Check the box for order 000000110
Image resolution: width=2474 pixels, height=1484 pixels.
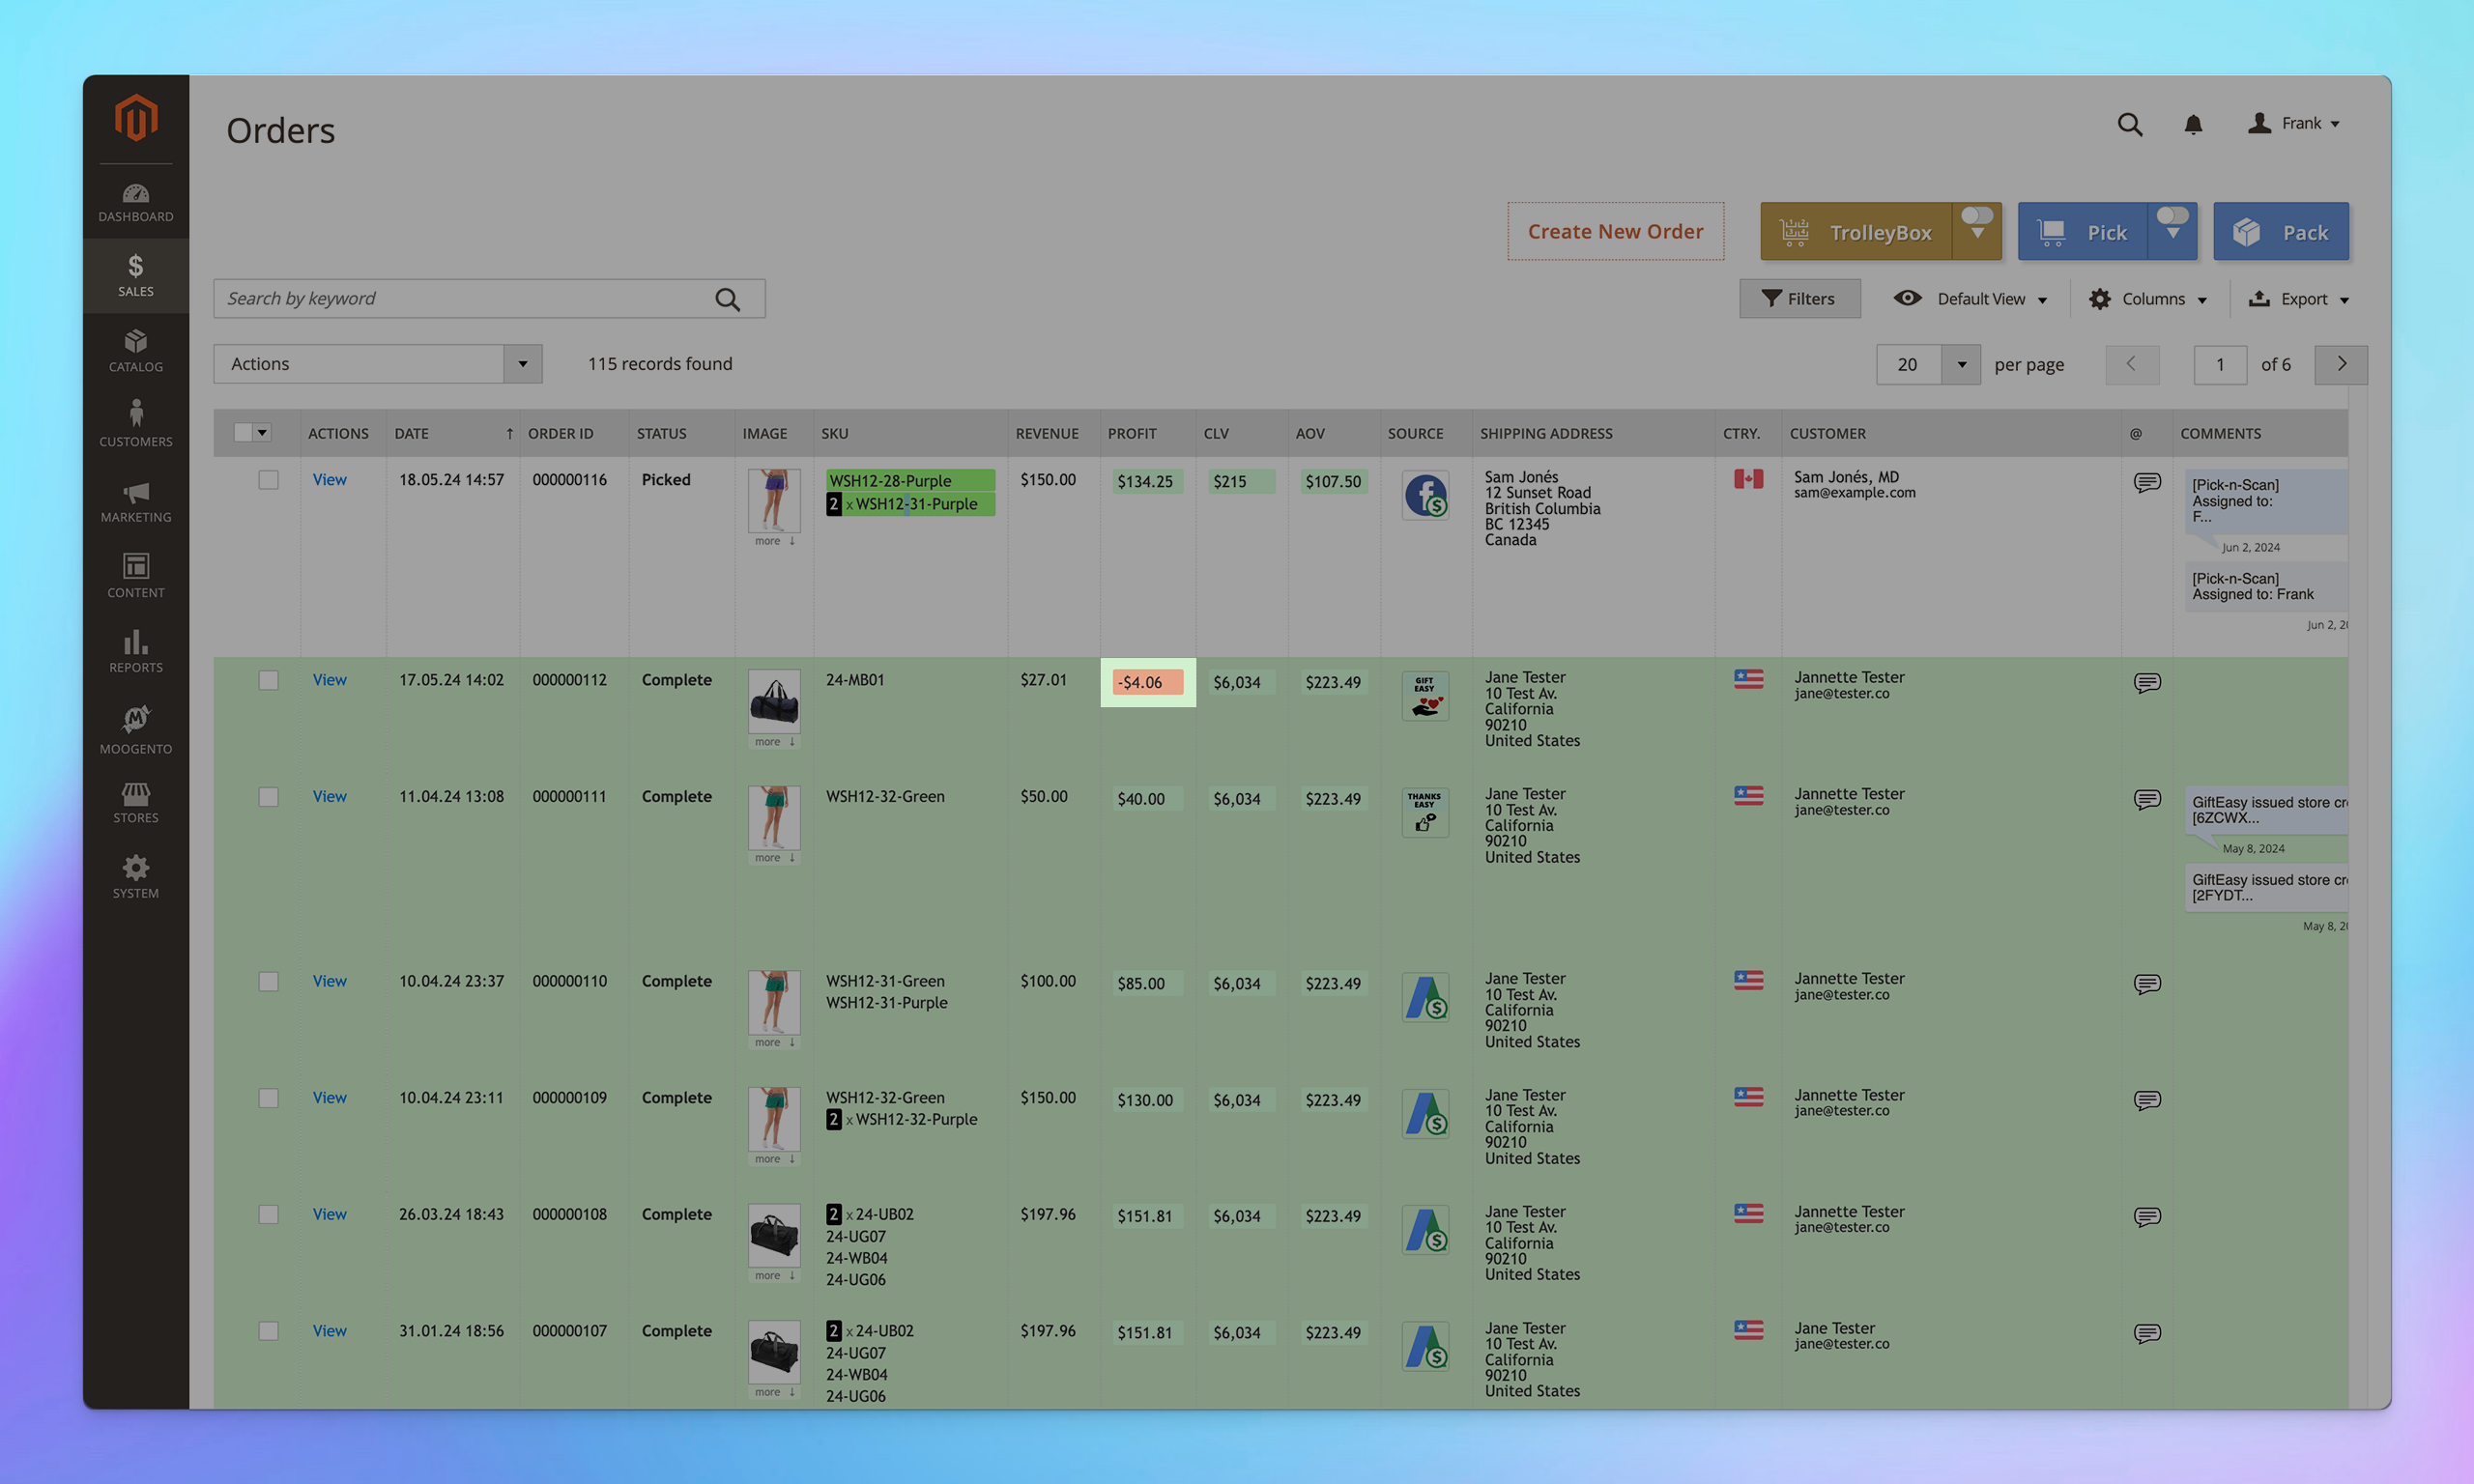[x=268, y=982]
